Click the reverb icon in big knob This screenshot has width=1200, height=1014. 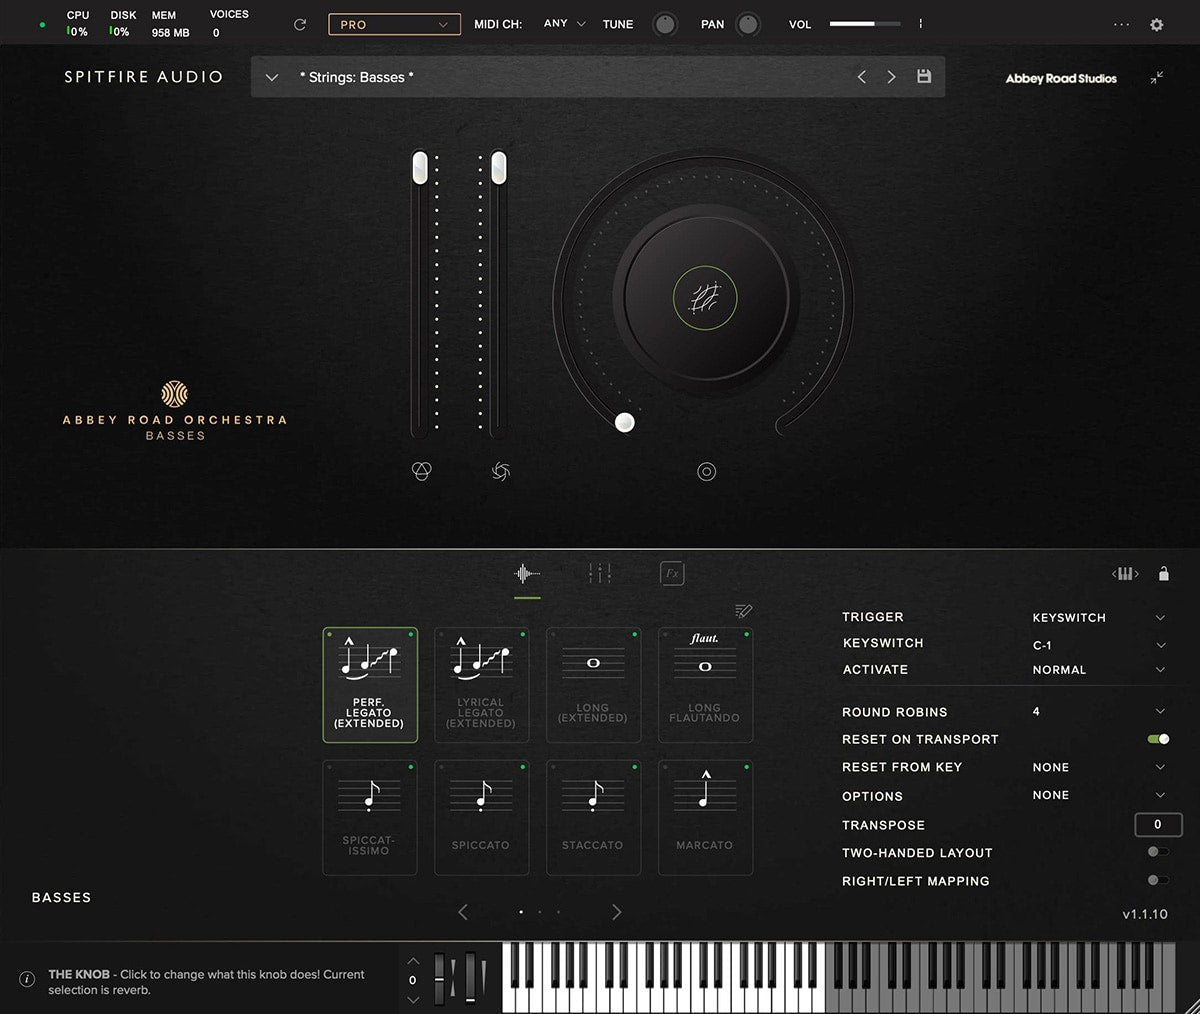point(705,298)
